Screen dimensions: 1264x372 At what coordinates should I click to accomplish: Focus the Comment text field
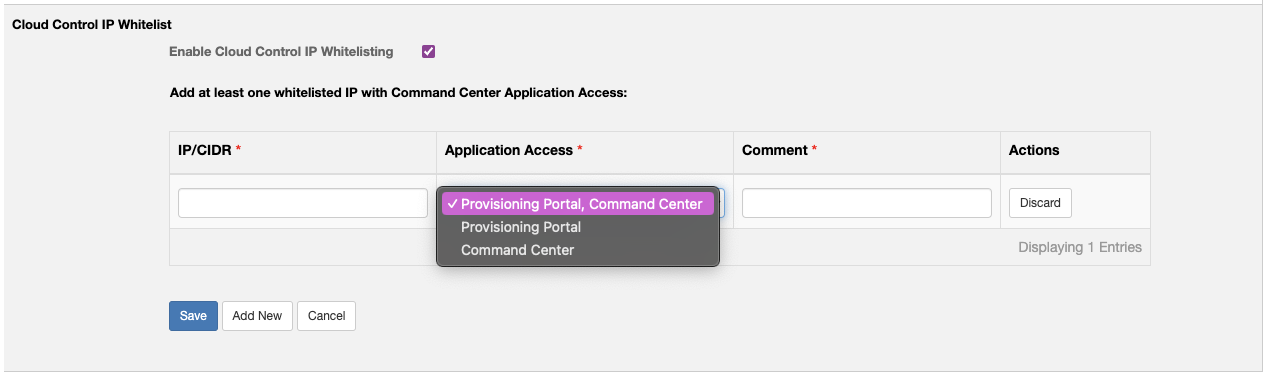pyautogui.click(x=867, y=203)
